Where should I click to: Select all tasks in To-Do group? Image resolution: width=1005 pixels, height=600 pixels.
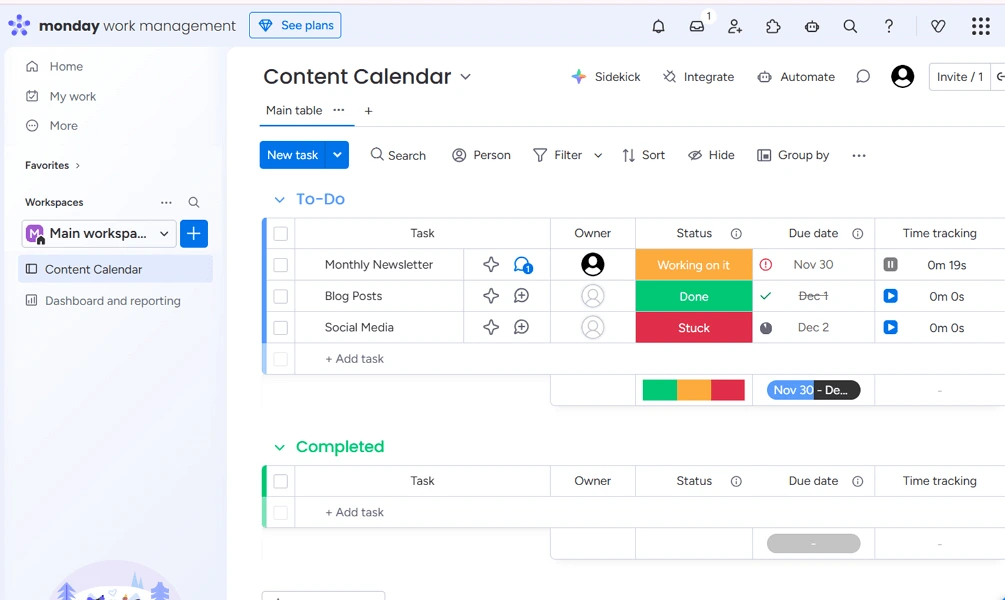coord(281,234)
